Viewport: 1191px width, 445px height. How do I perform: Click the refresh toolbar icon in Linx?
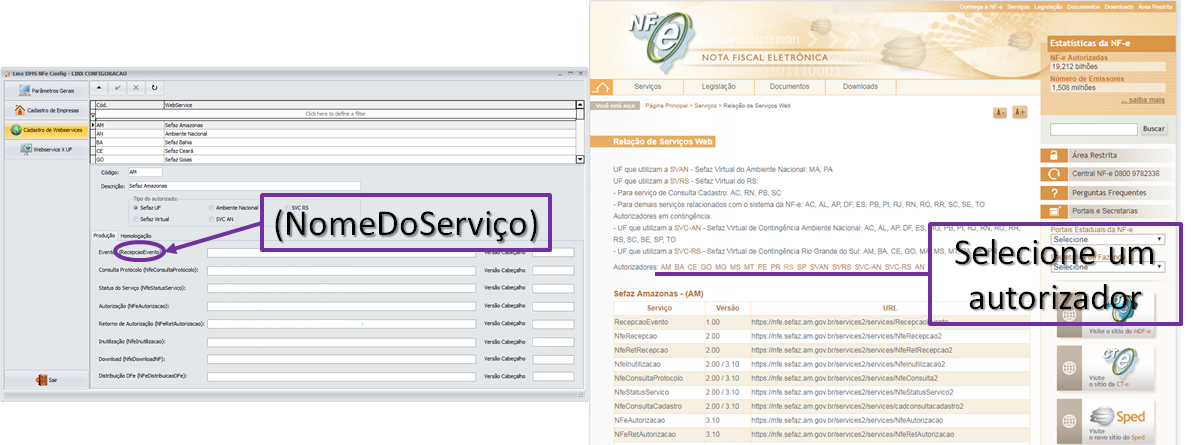154,87
